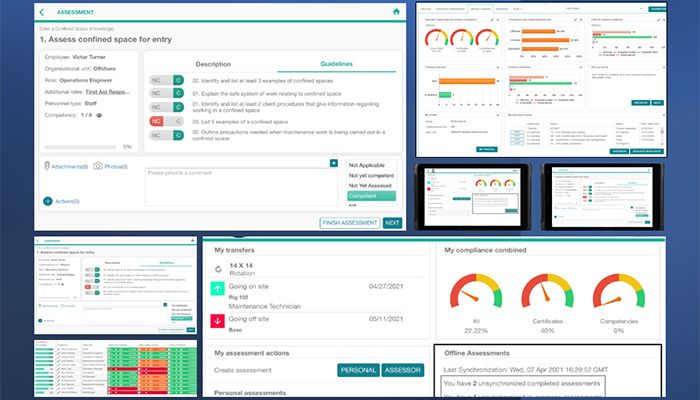Toggle NC/C switch for 'Explain the safe system of work'
The image size is (700, 400).
(x=167, y=93)
